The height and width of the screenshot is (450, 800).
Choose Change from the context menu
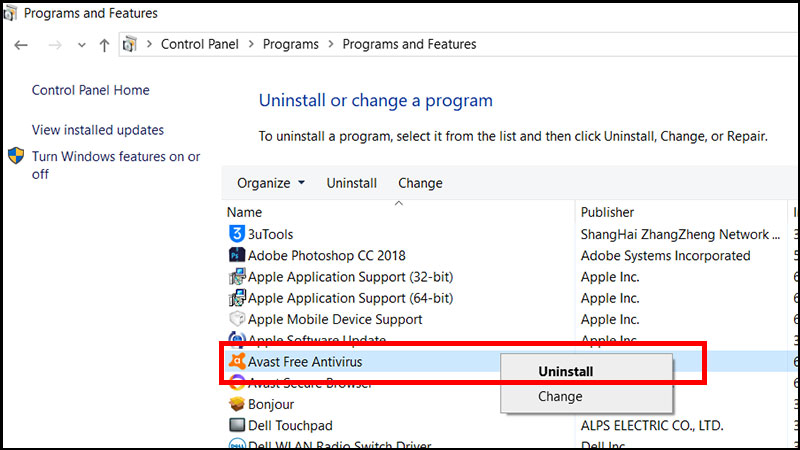559,396
